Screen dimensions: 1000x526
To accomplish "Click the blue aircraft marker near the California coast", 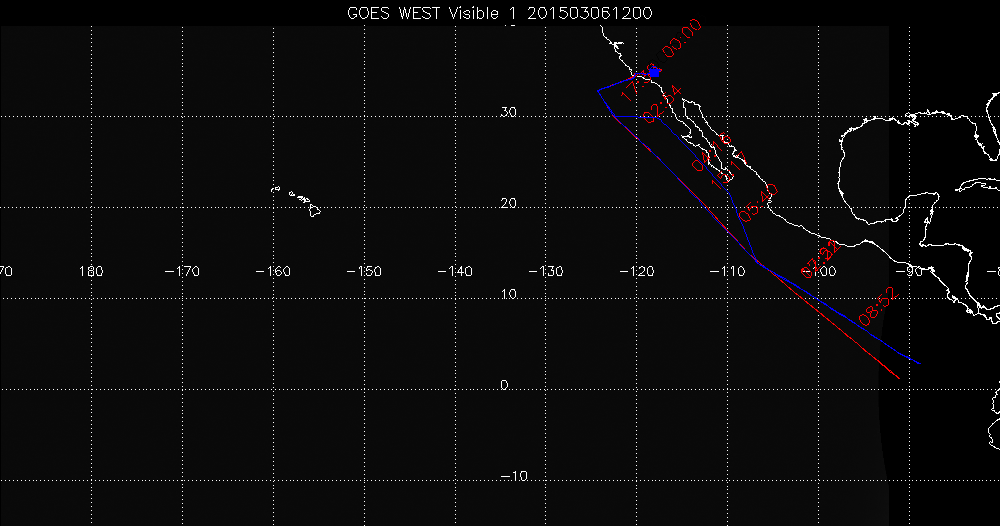I will (655, 72).
